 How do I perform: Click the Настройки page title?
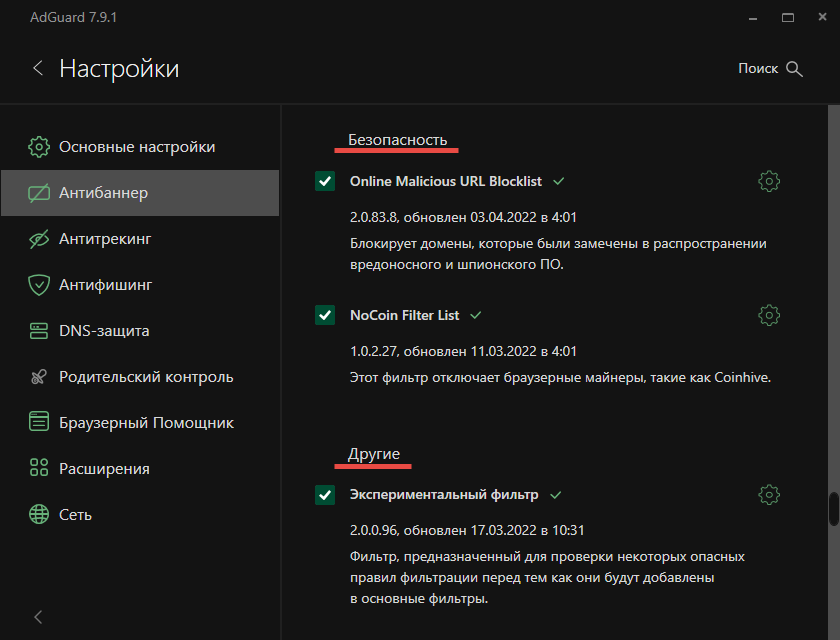click(119, 69)
